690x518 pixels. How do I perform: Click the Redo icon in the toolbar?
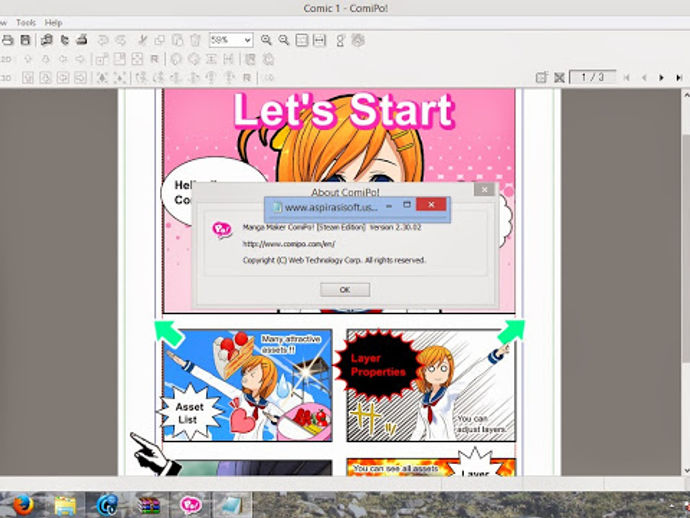point(121,40)
